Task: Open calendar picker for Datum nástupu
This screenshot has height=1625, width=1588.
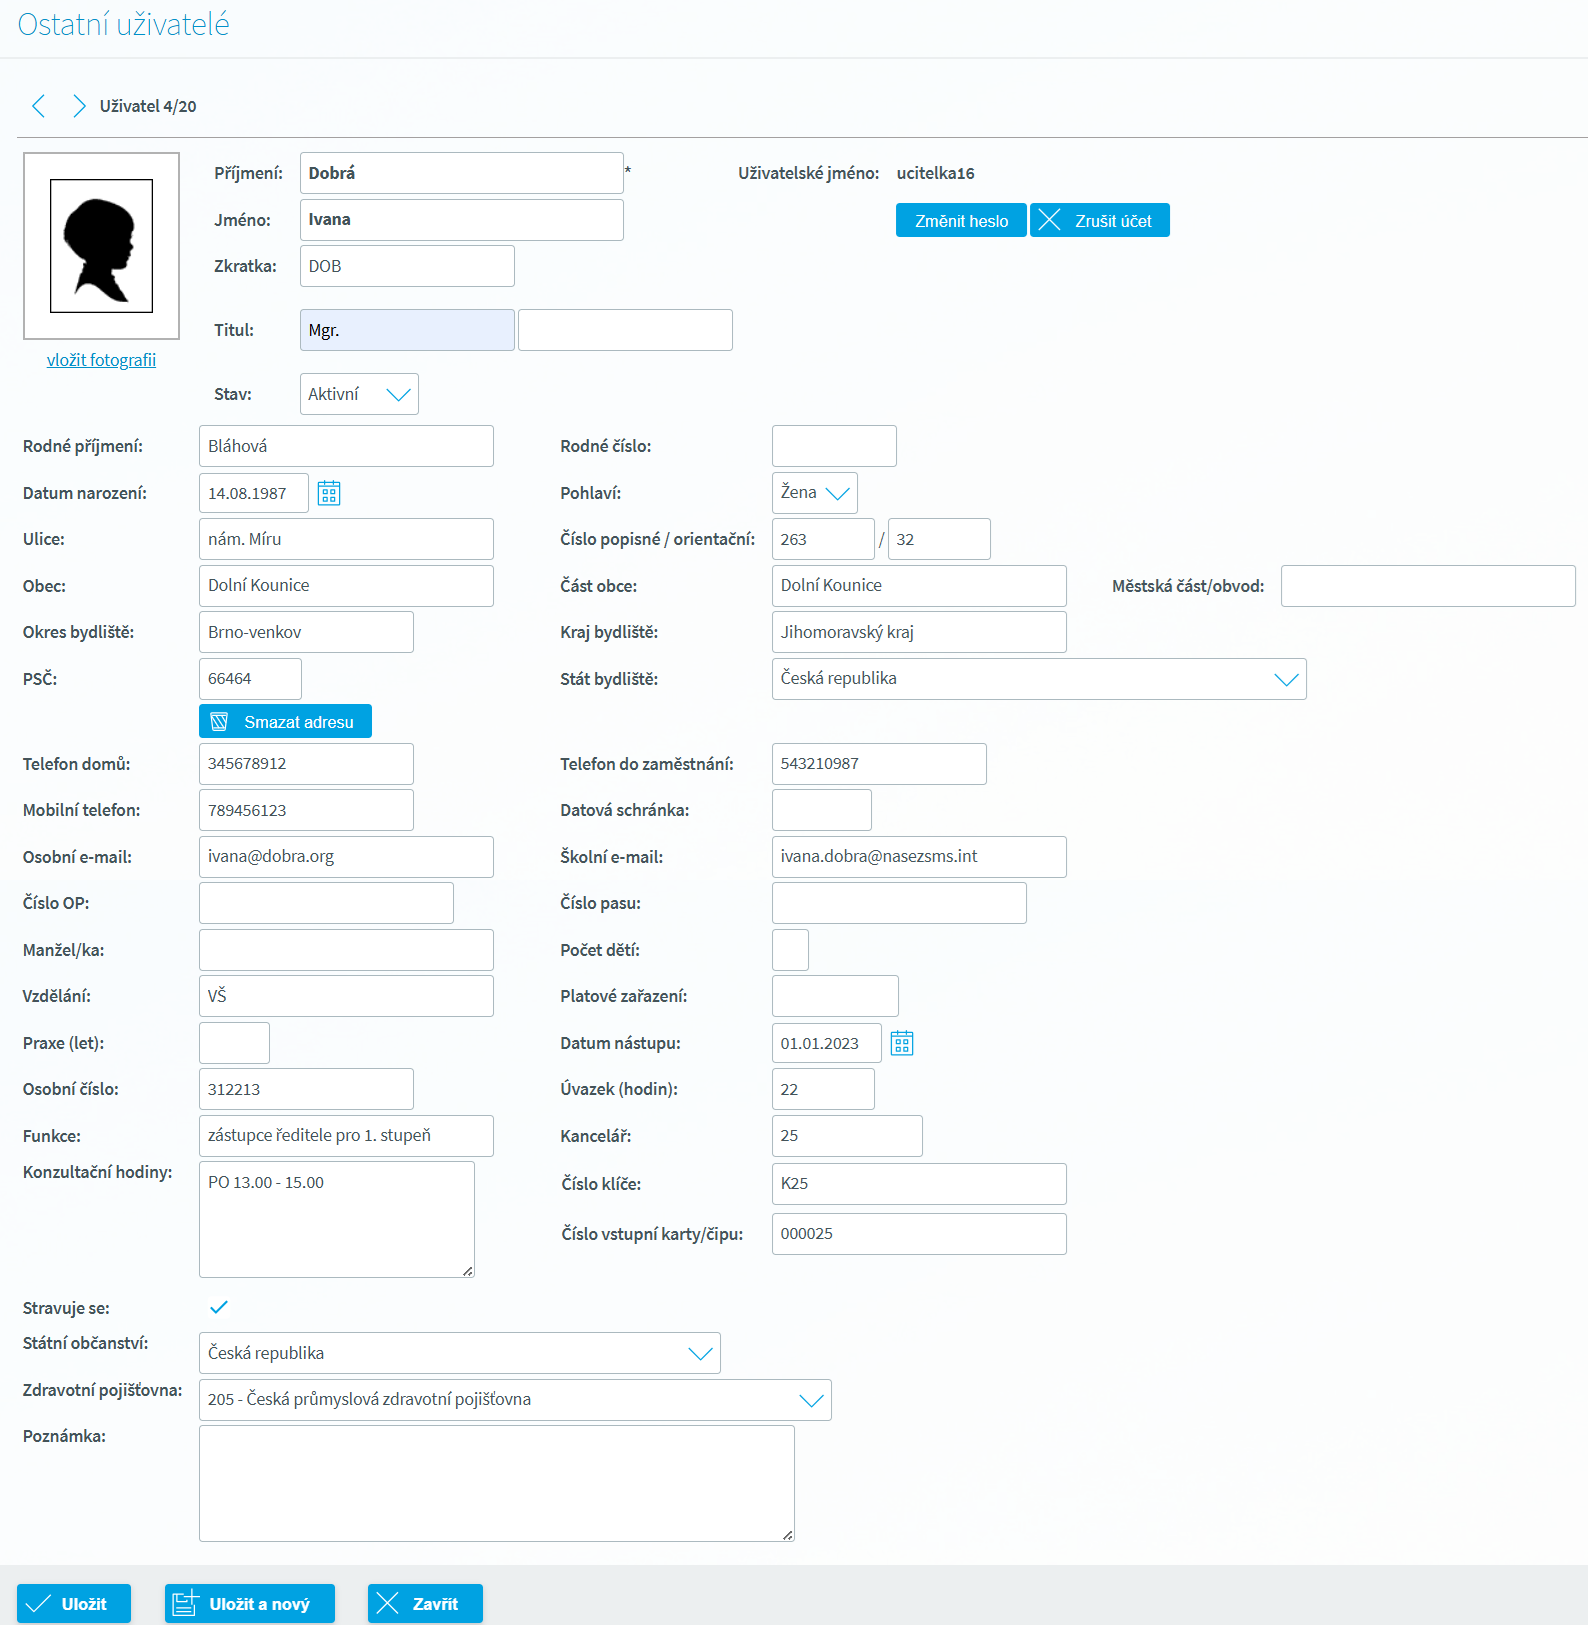Action: point(902,1043)
